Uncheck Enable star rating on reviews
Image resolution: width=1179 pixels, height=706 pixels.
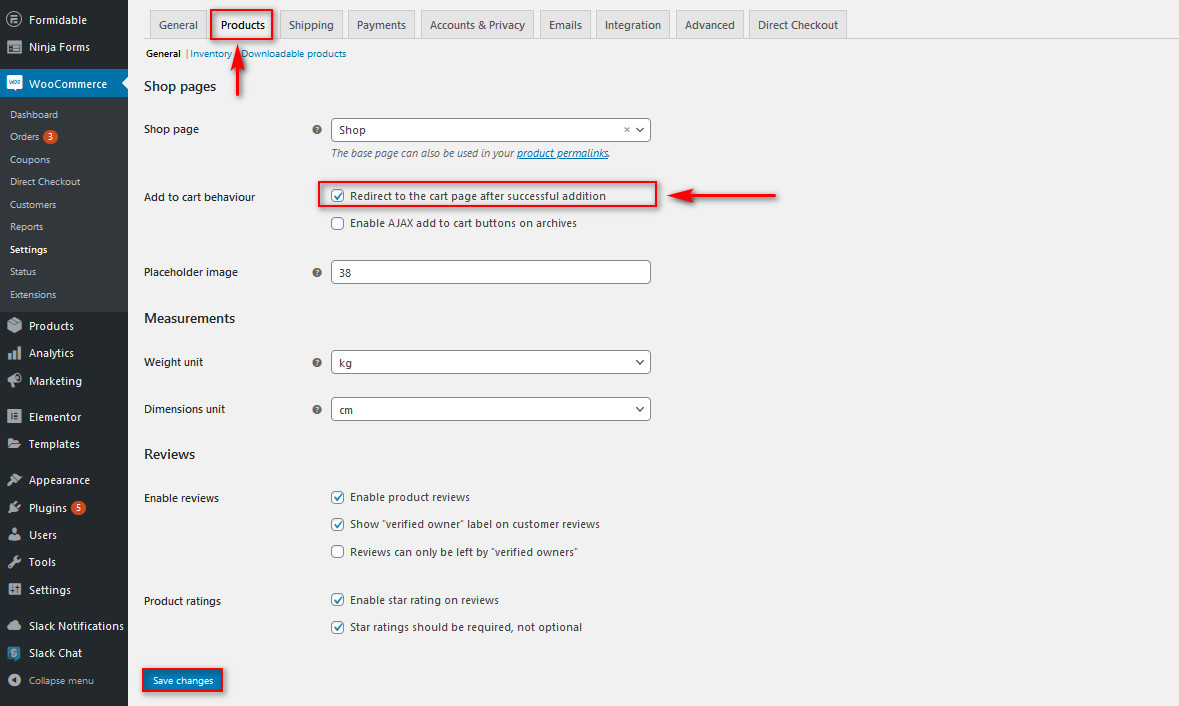(338, 600)
